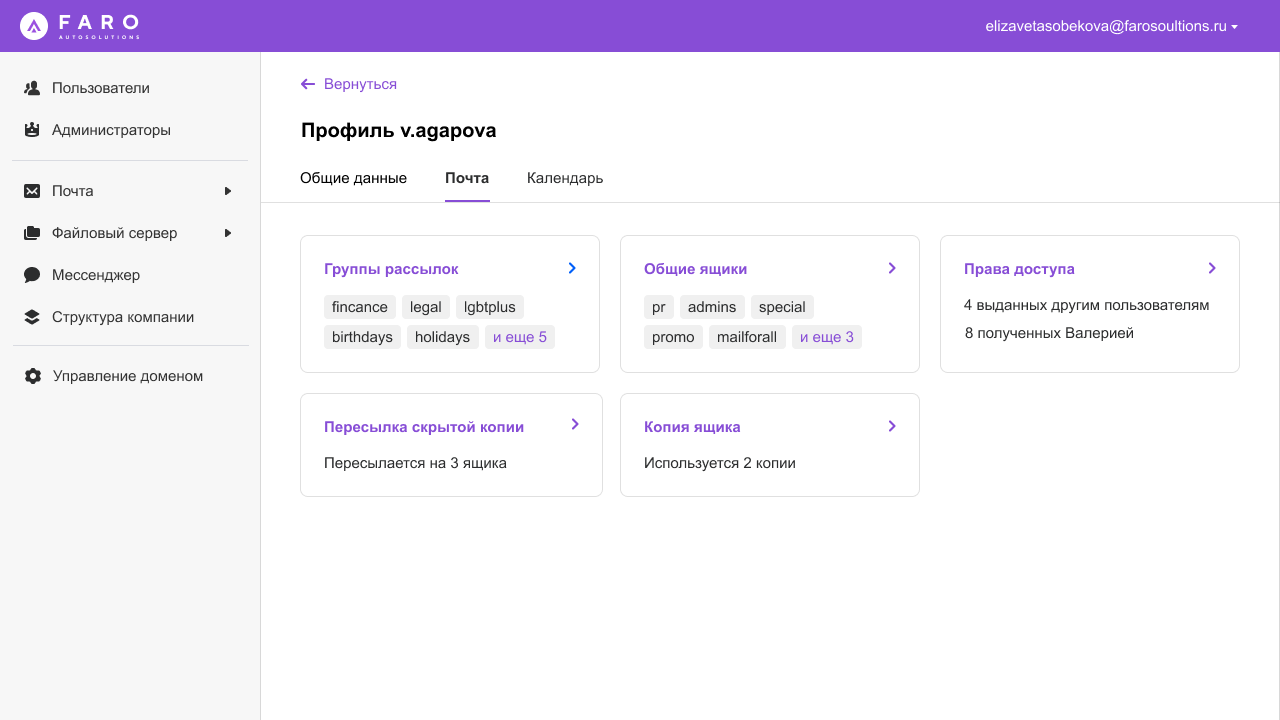
Task: Switch to the Общие данные tab
Action: click(x=353, y=177)
